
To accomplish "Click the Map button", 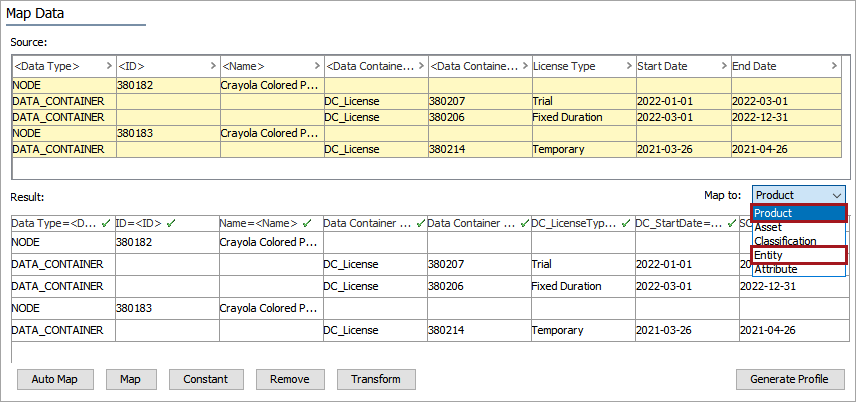I will [130, 379].
